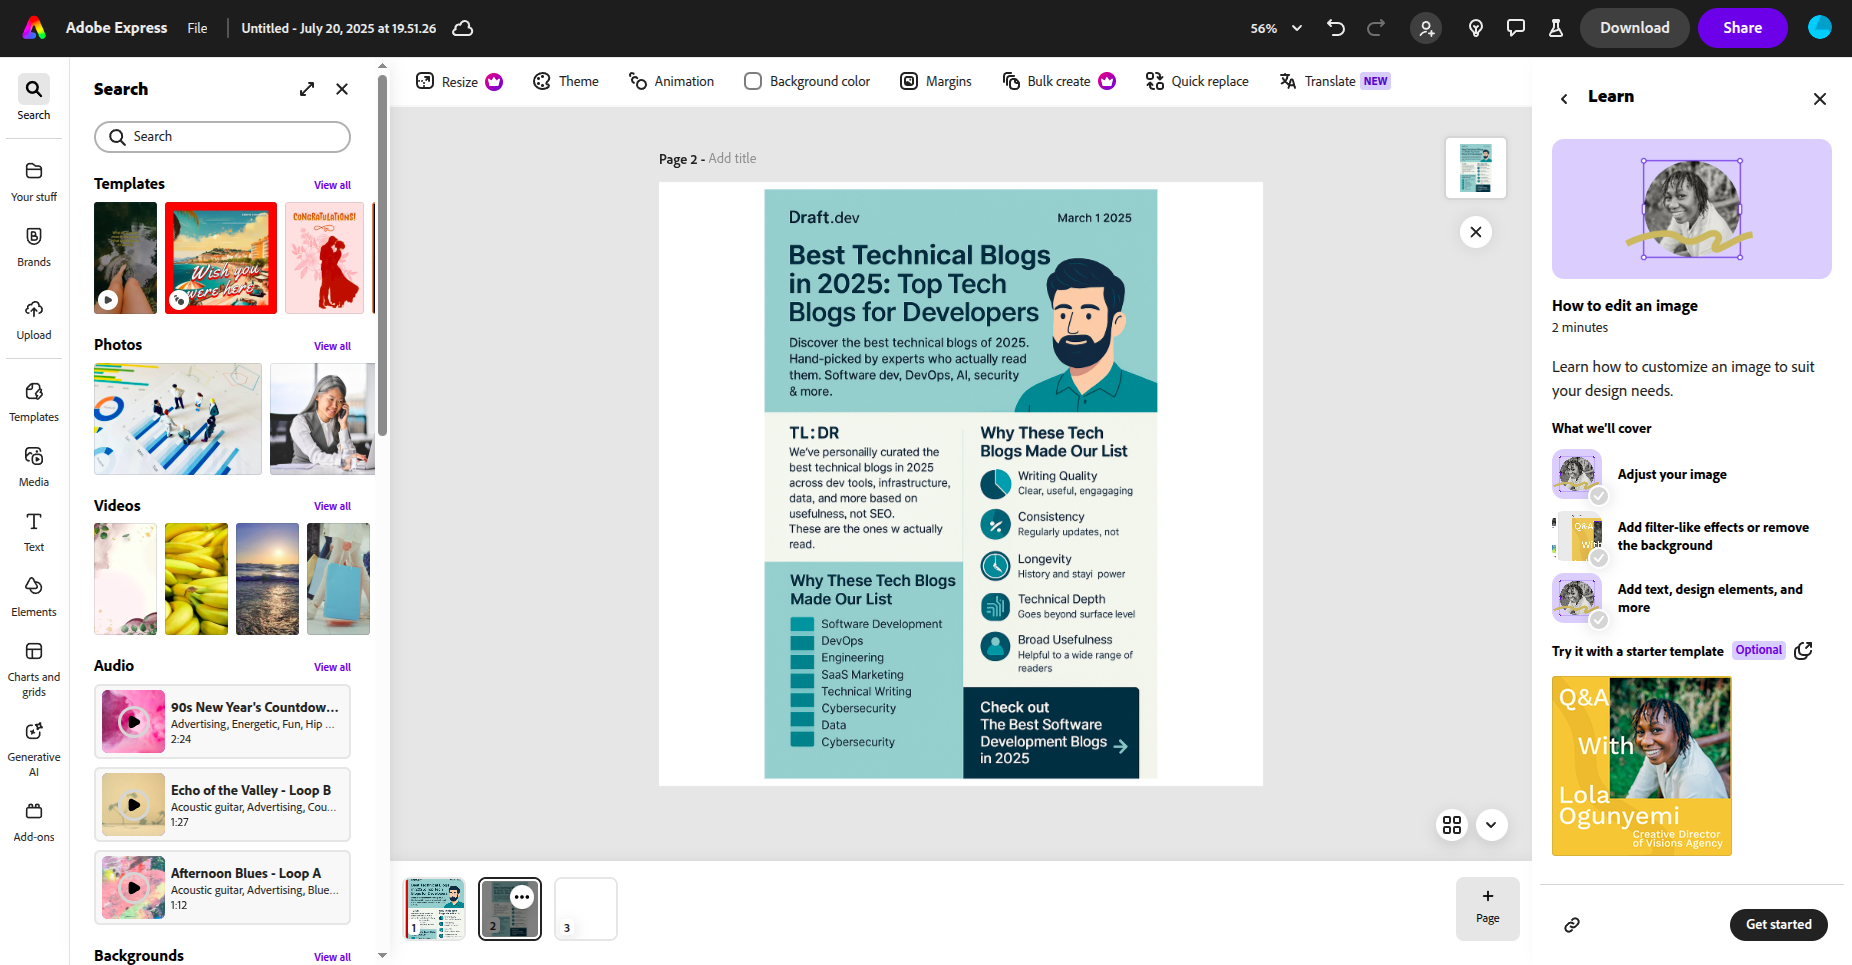Click the Download button

(1635, 28)
